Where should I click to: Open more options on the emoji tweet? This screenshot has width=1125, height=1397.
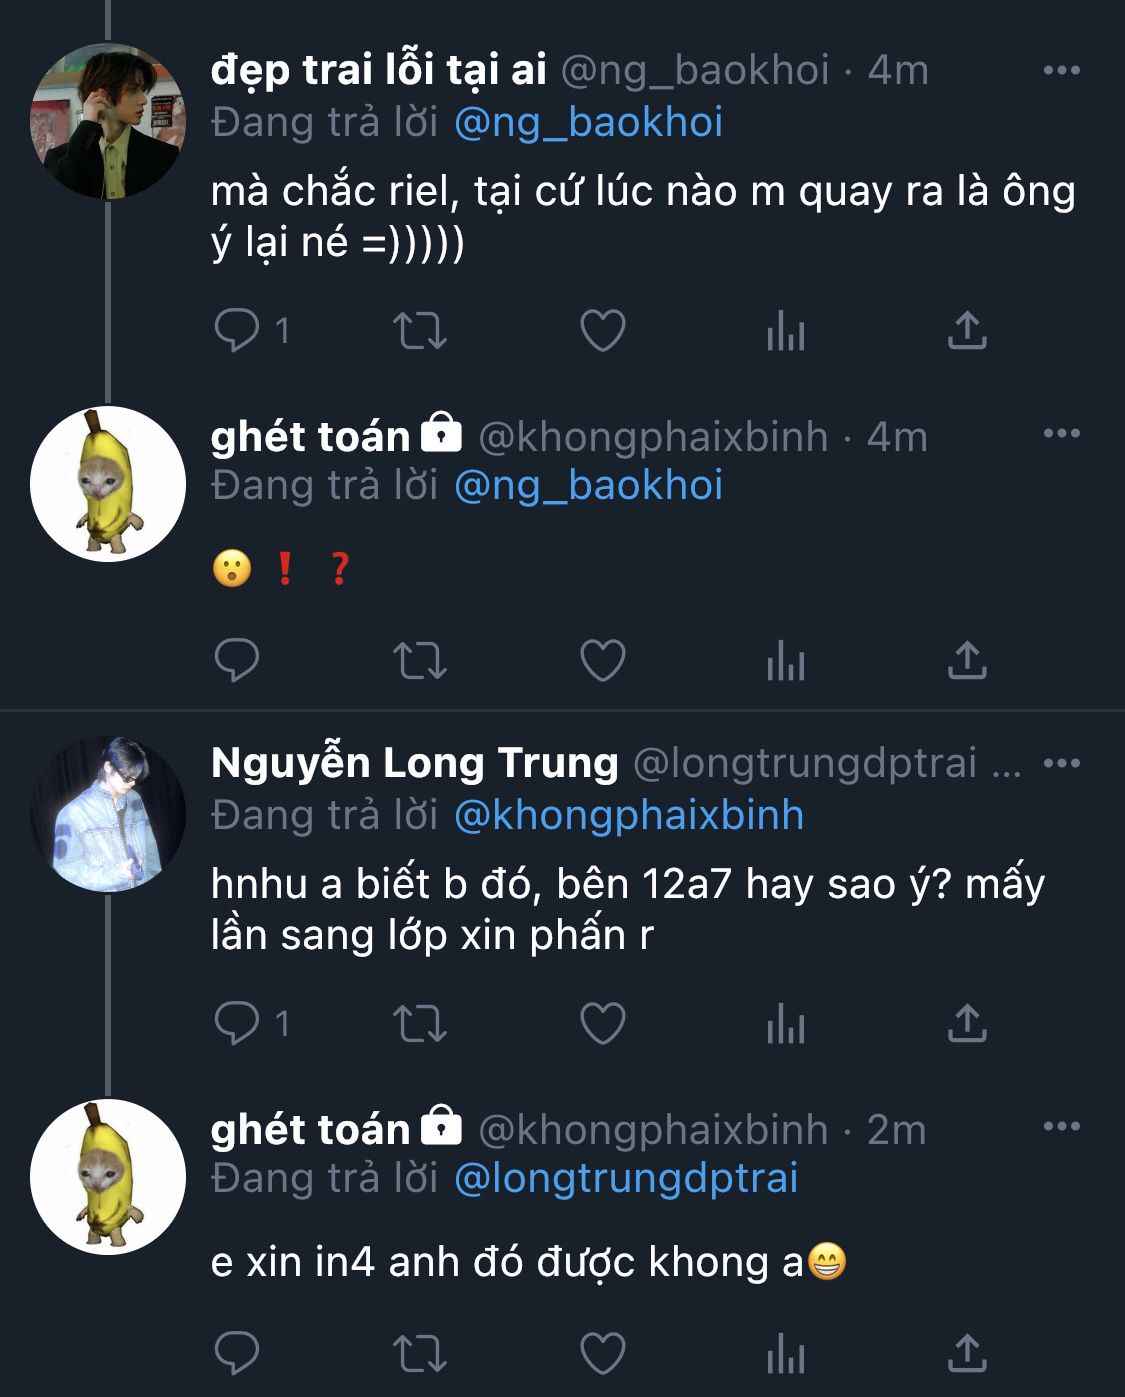click(x=1061, y=433)
